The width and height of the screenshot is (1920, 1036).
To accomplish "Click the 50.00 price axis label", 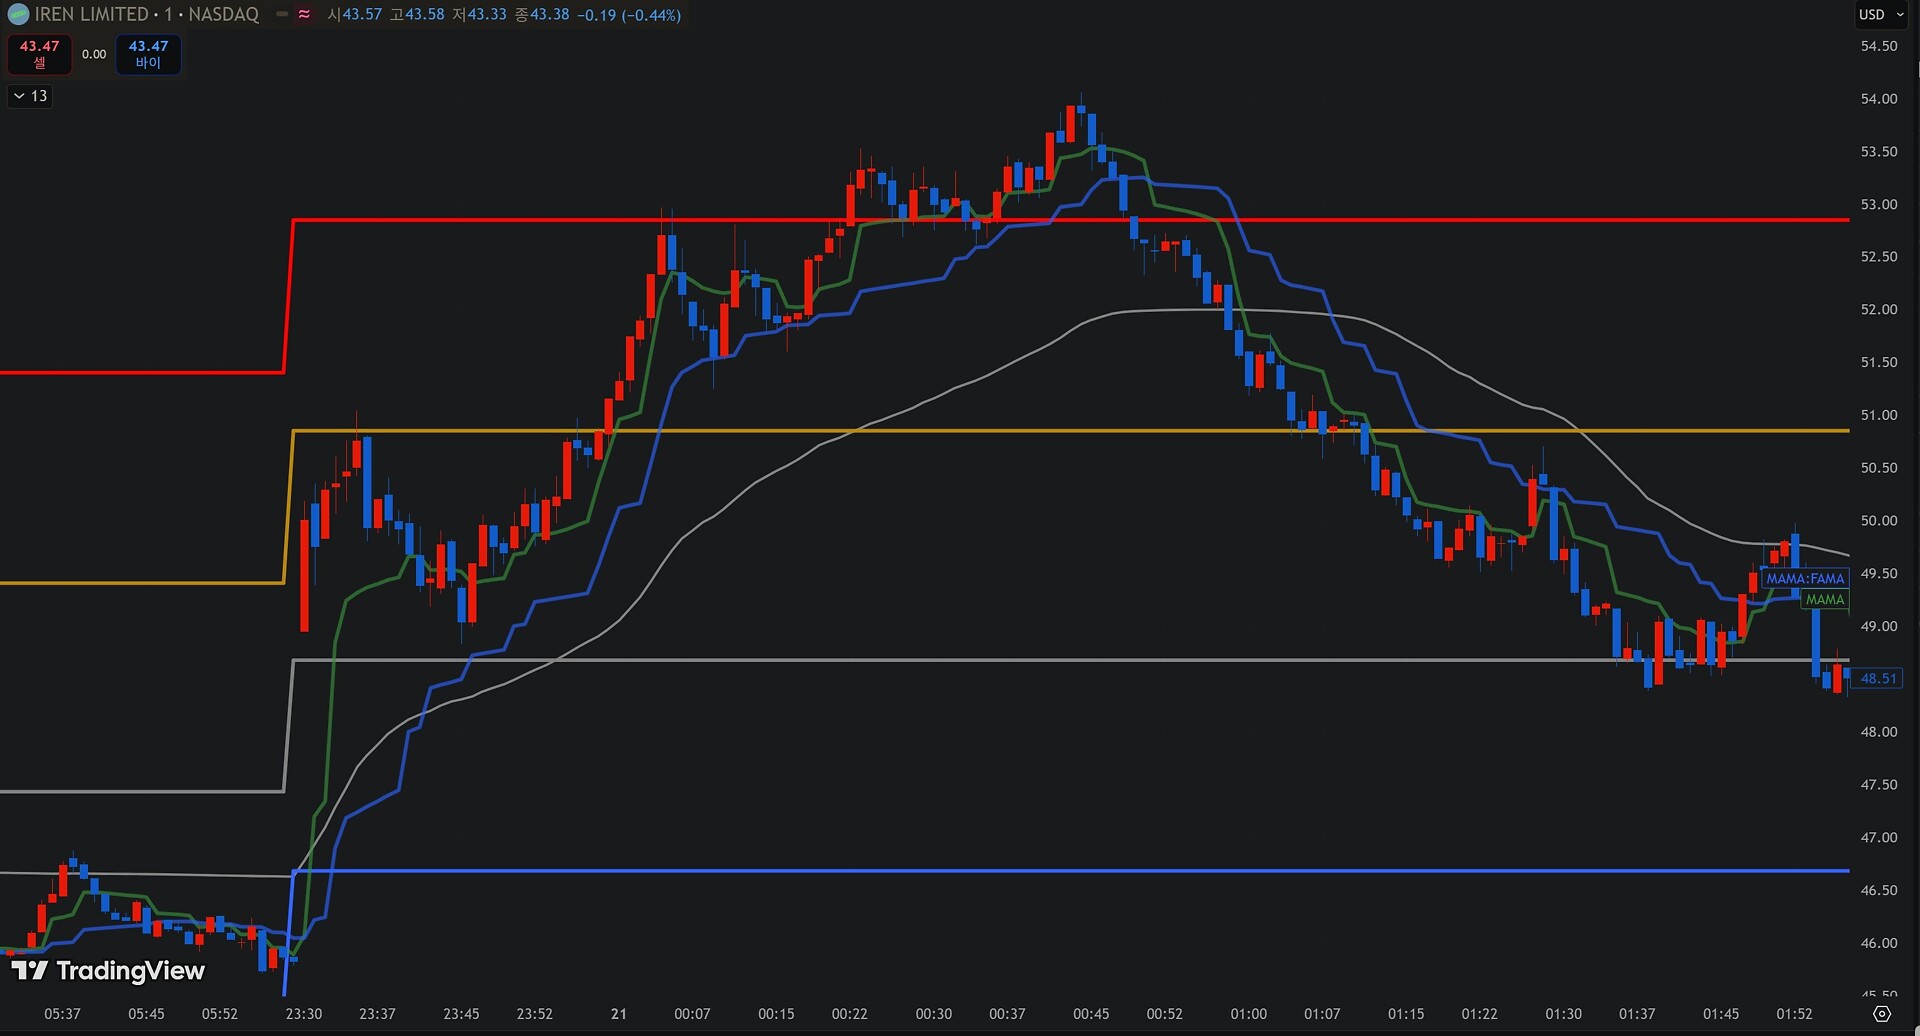I will pos(1879,521).
